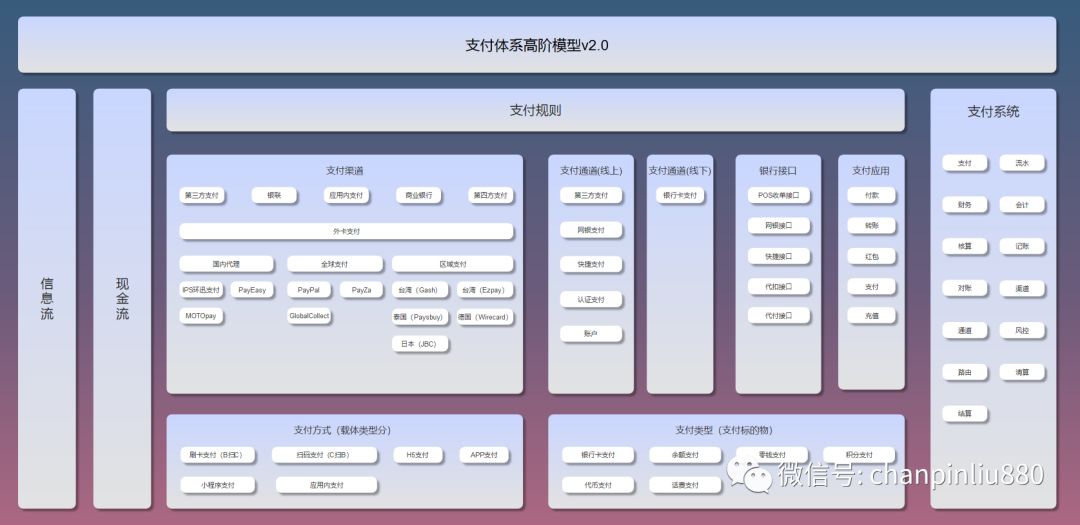Click the 代付接口 box
Viewport: 1080px width, 525px height.
coord(778,315)
